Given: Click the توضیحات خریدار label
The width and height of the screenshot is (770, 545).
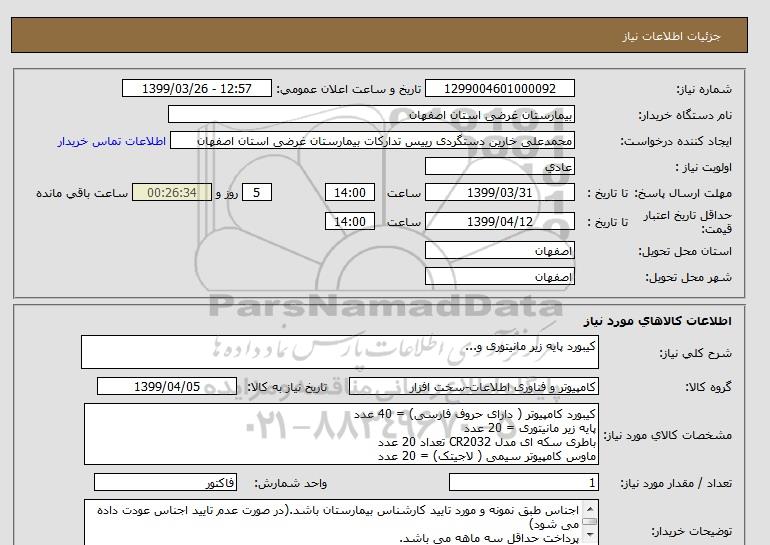Looking at the screenshot, I should (x=691, y=531).
